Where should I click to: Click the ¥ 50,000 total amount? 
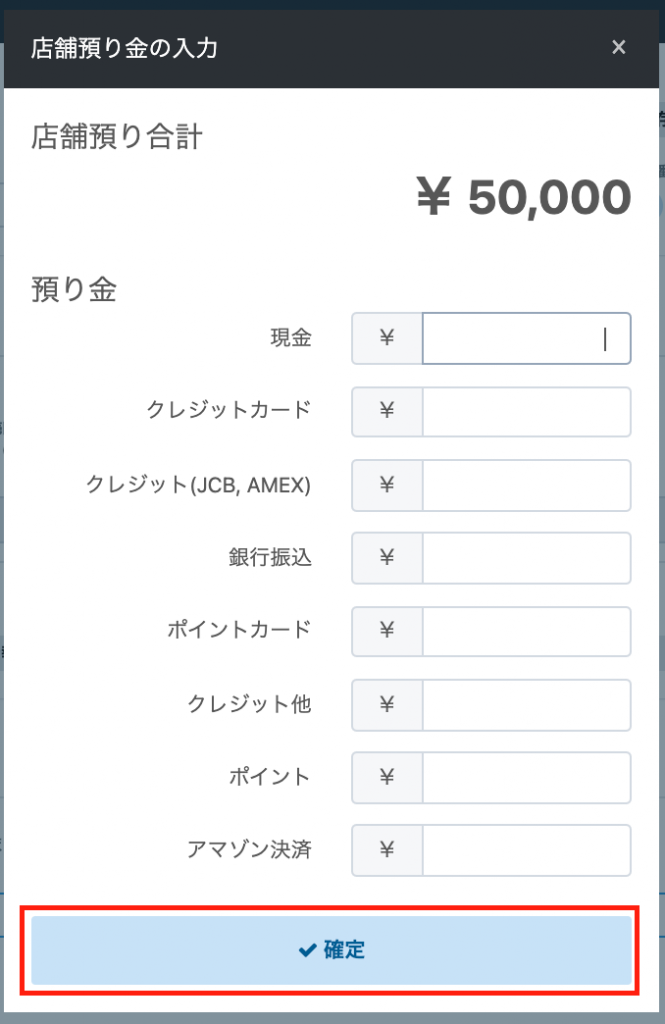(x=523, y=198)
